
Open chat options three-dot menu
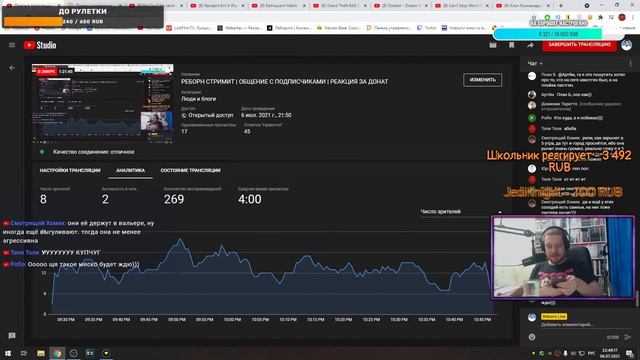(630, 64)
